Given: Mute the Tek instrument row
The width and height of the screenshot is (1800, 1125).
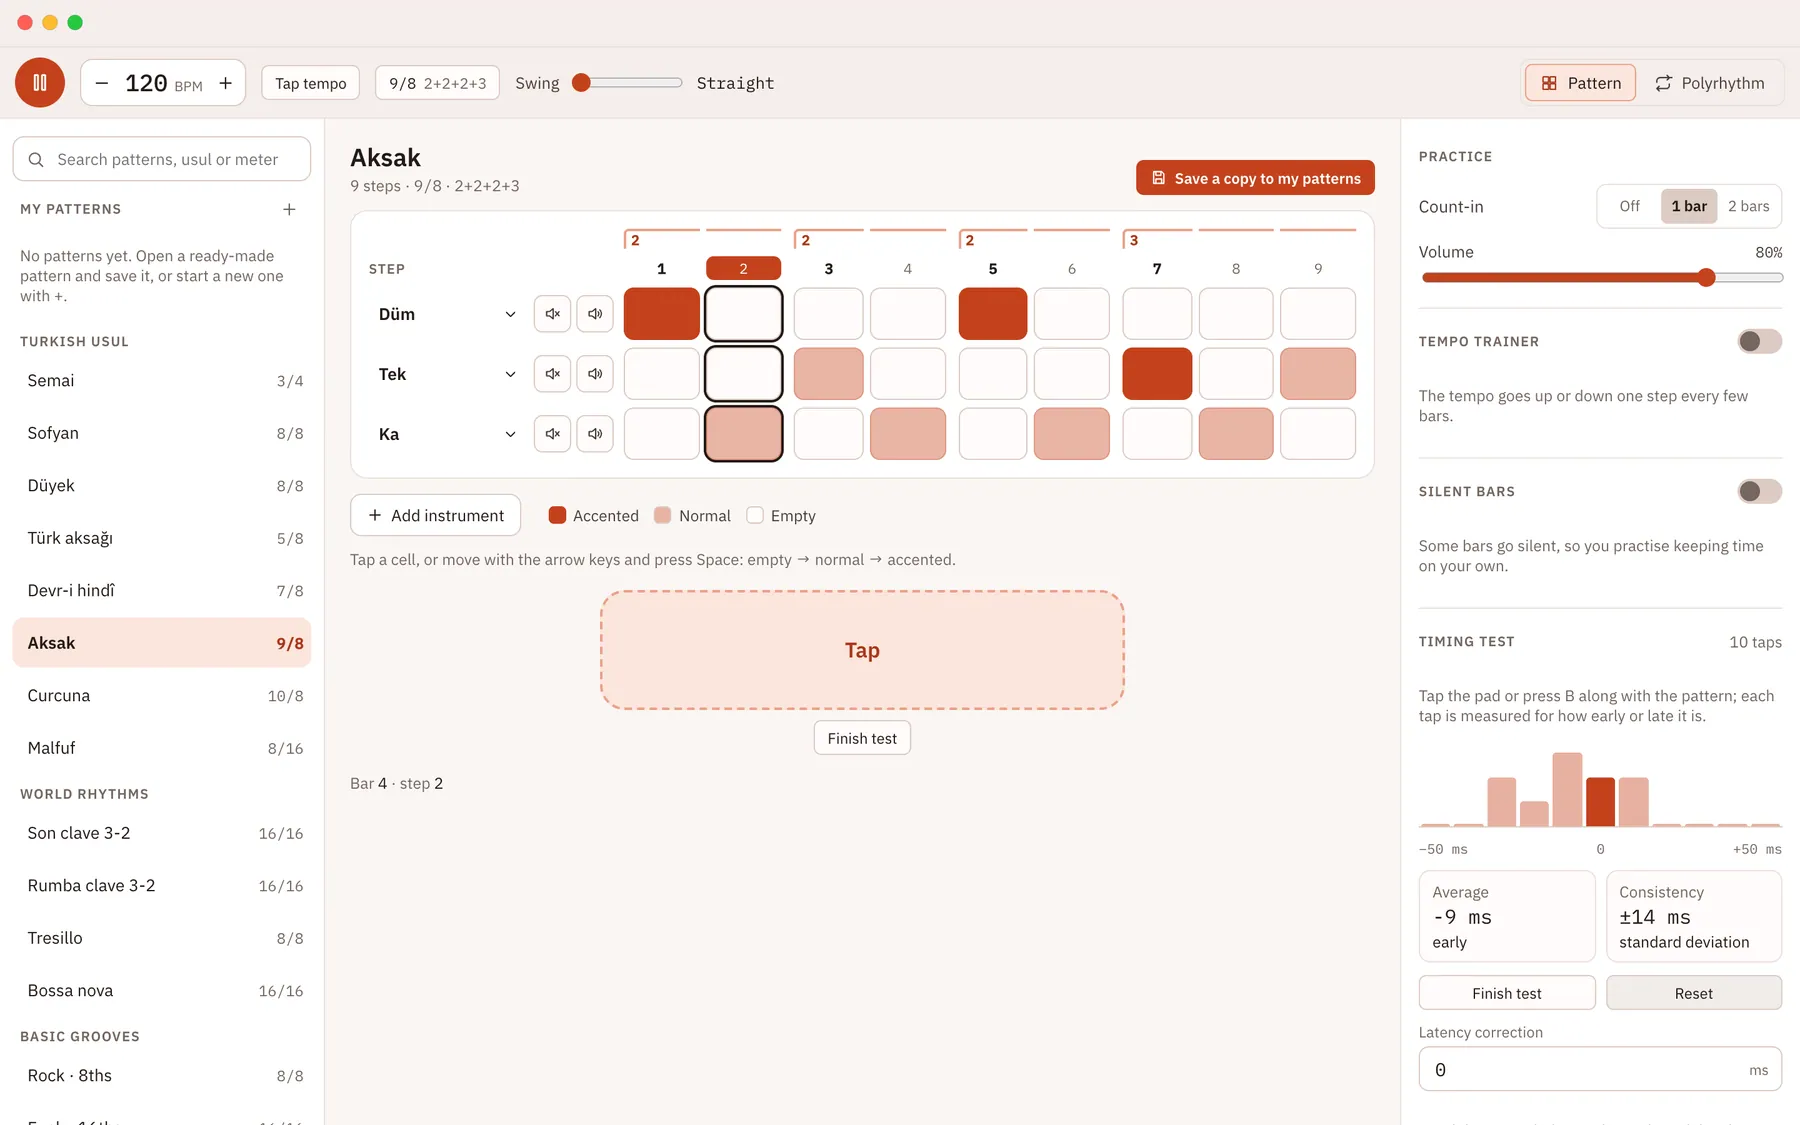Looking at the screenshot, I should click(552, 374).
